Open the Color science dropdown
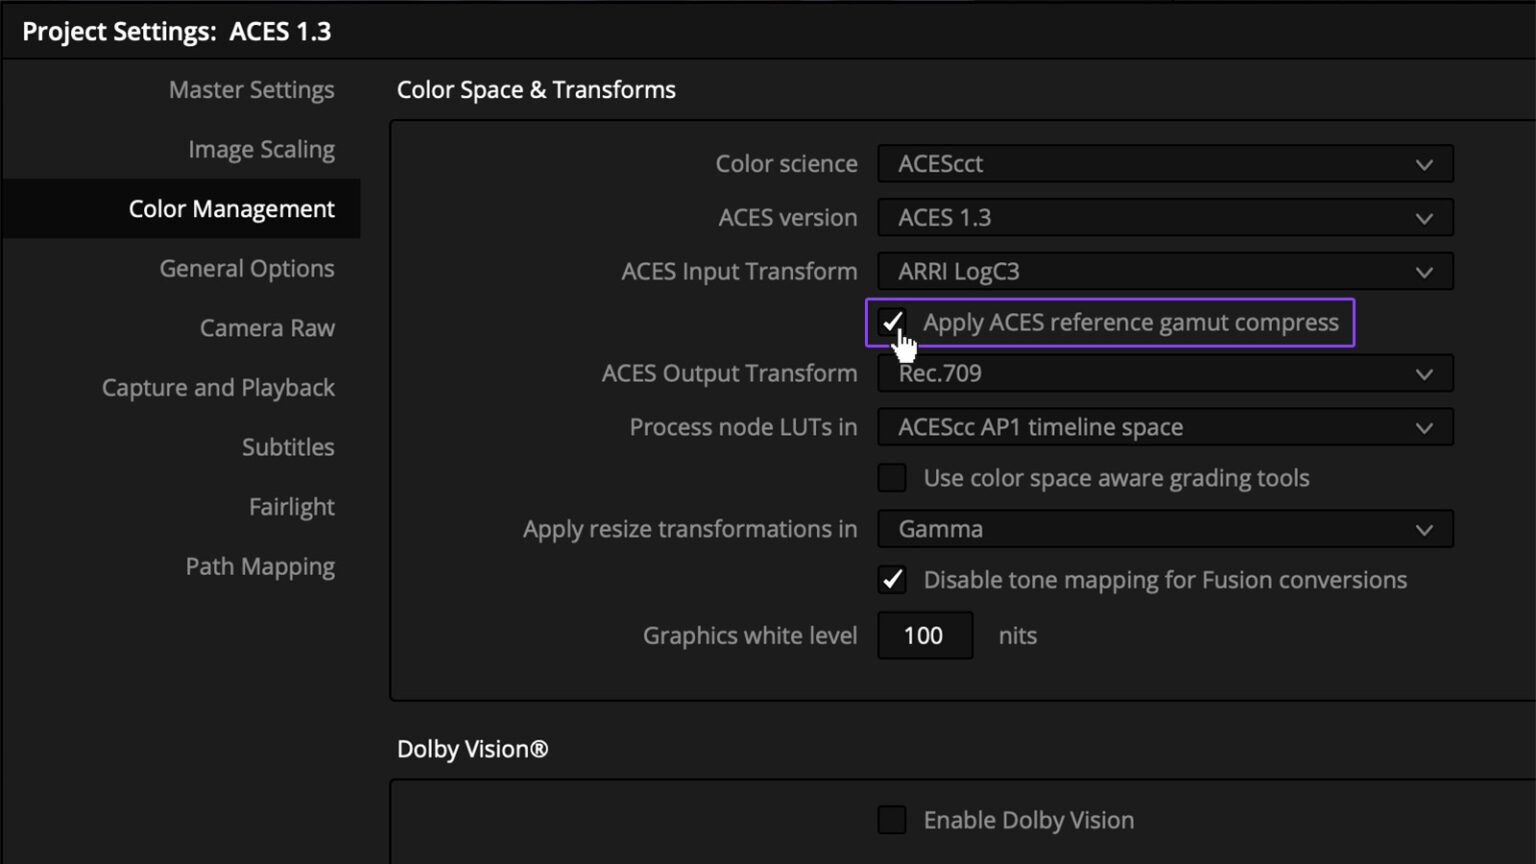 tap(1164, 163)
